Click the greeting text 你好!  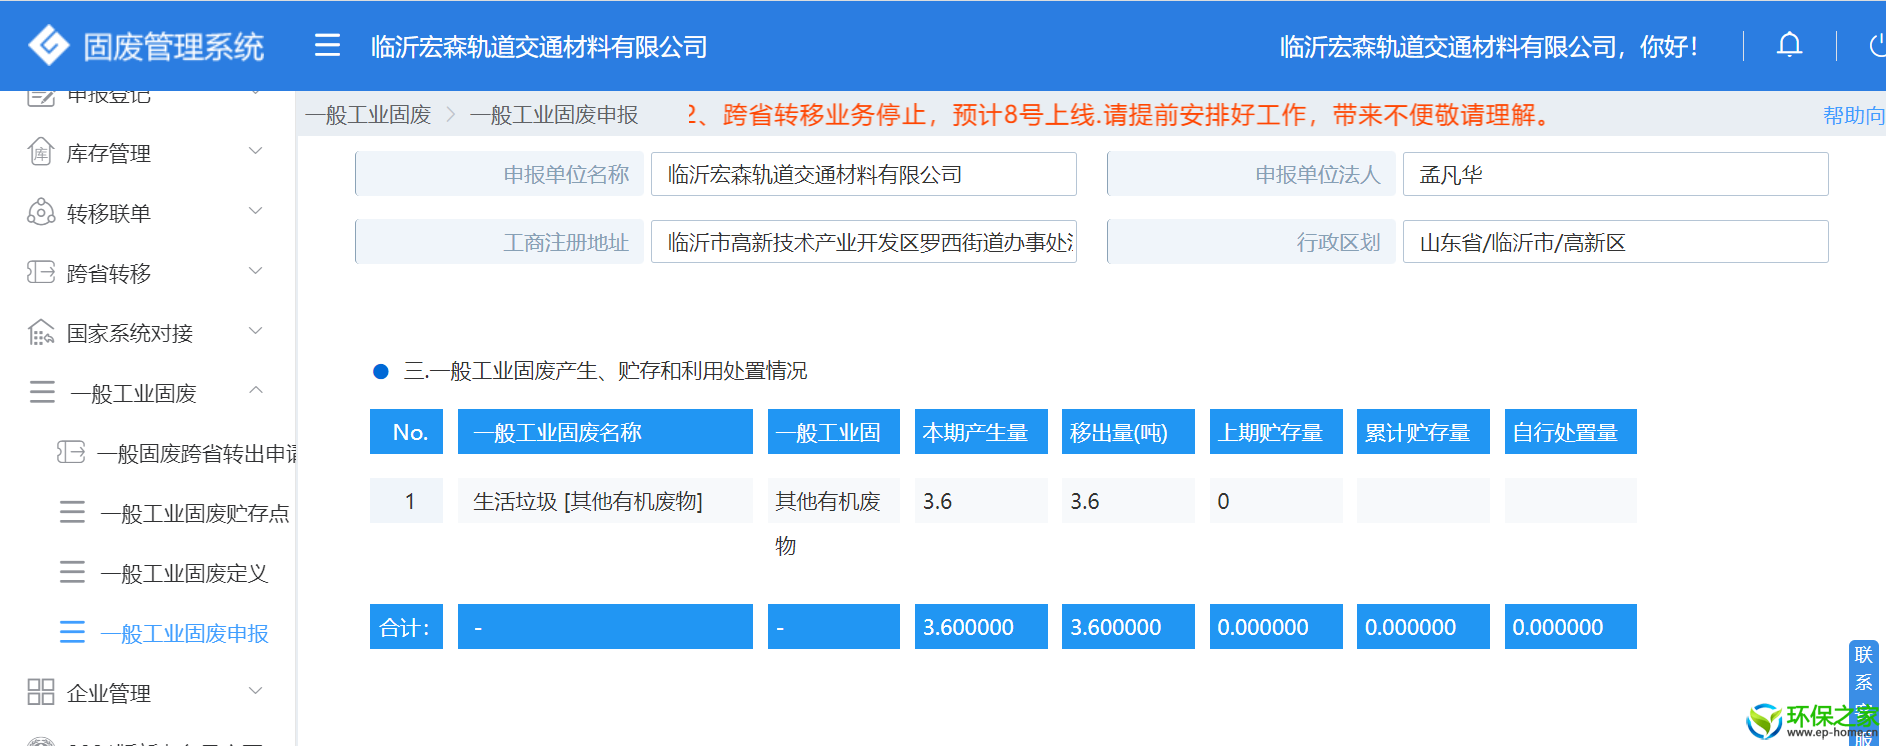(1669, 47)
